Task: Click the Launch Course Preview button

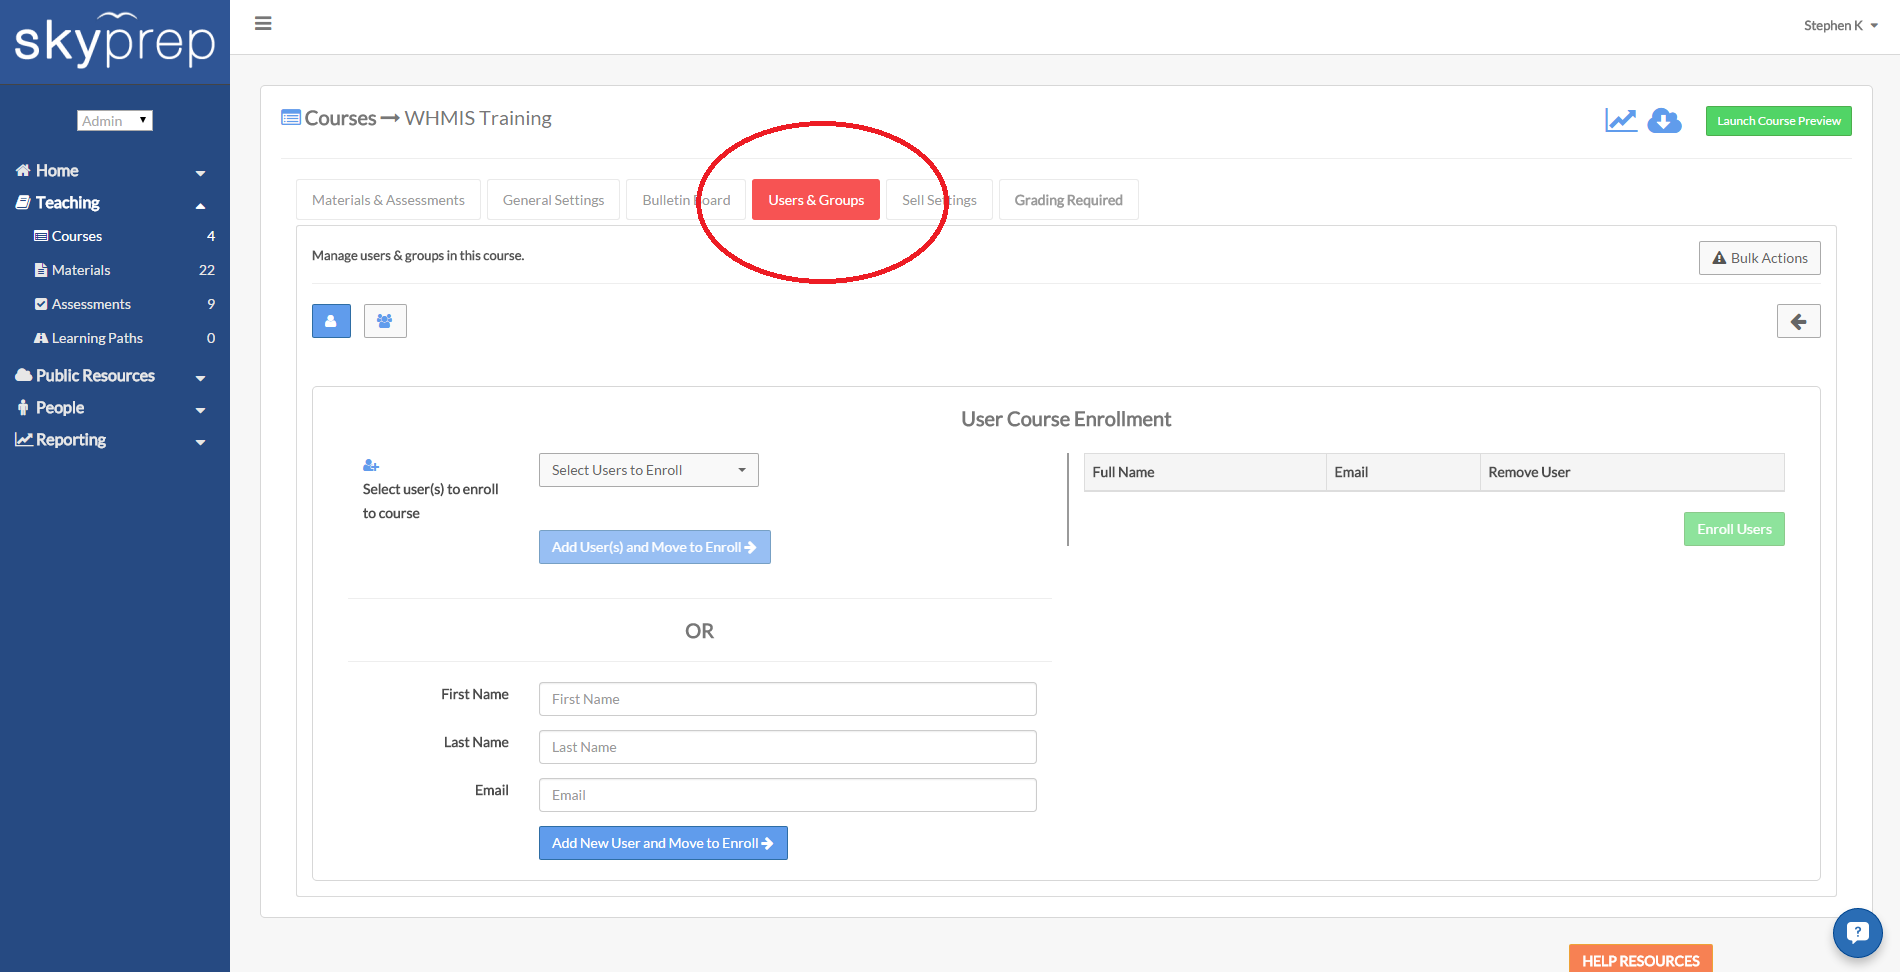Action: pos(1778,121)
